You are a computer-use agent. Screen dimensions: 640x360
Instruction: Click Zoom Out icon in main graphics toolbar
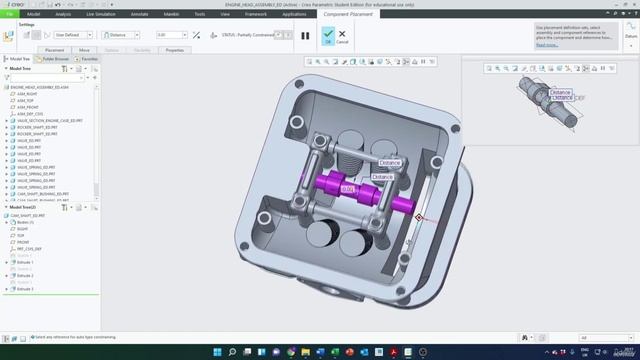[327, 62]
